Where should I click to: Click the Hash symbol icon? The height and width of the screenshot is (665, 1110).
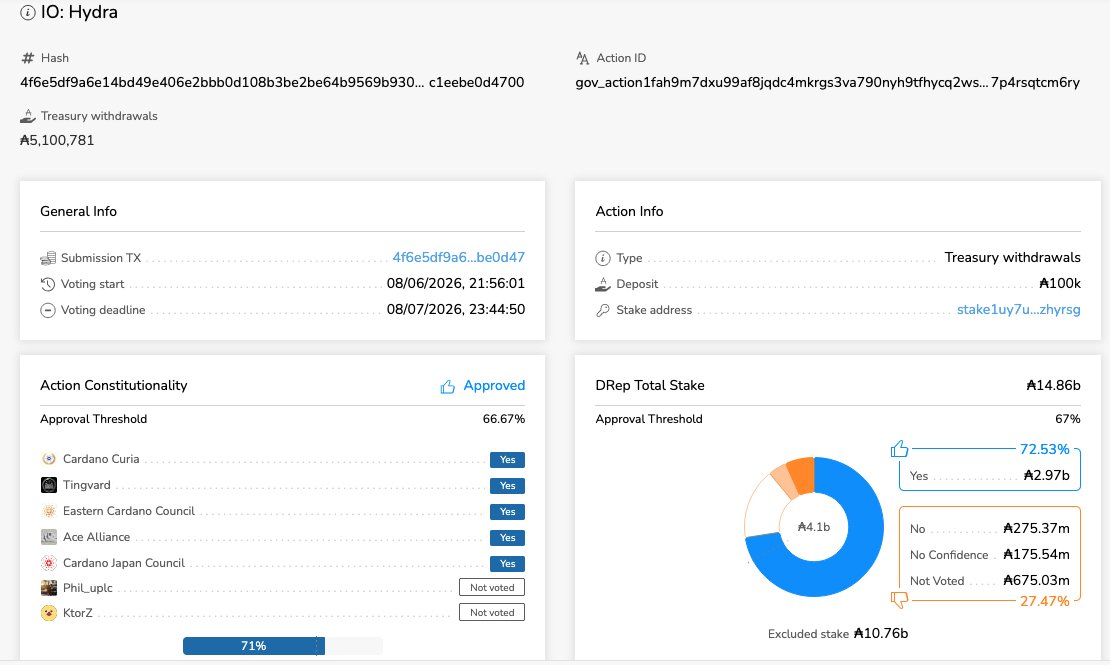point(28,58)
